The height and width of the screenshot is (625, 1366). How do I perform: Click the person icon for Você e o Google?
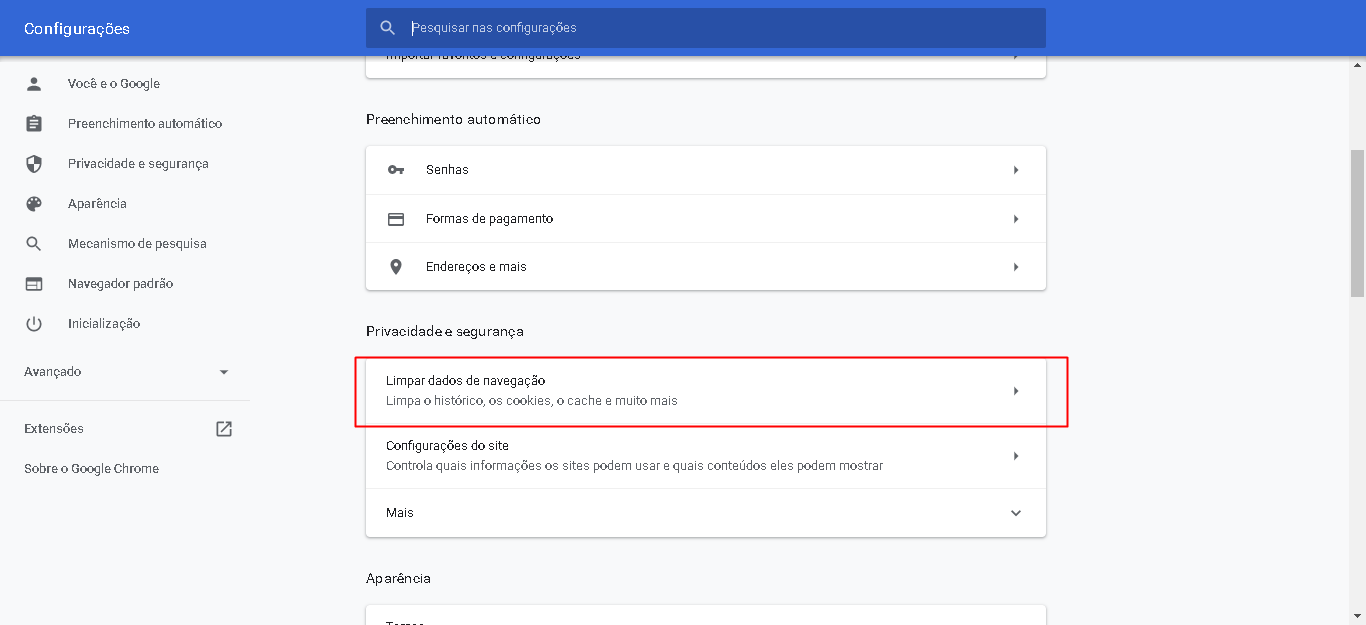34,84
